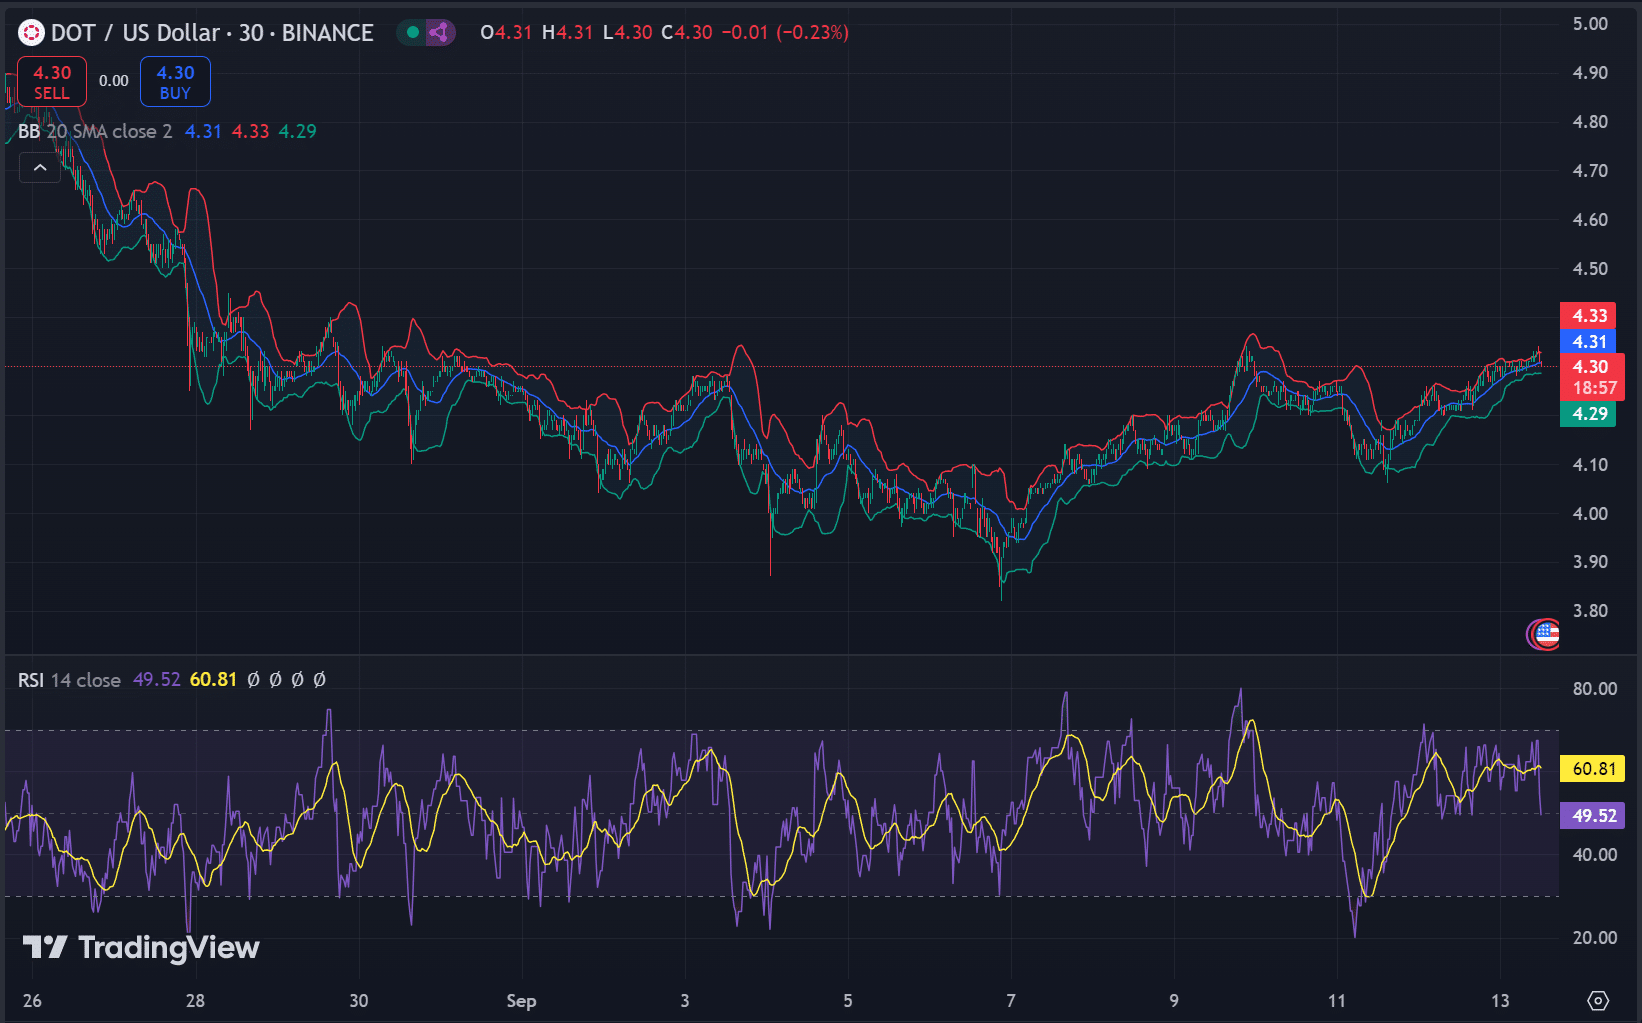Click the 30 date label on time axis
The width and height of the screenshot is (1642, 1023).
coord(358,1001)
